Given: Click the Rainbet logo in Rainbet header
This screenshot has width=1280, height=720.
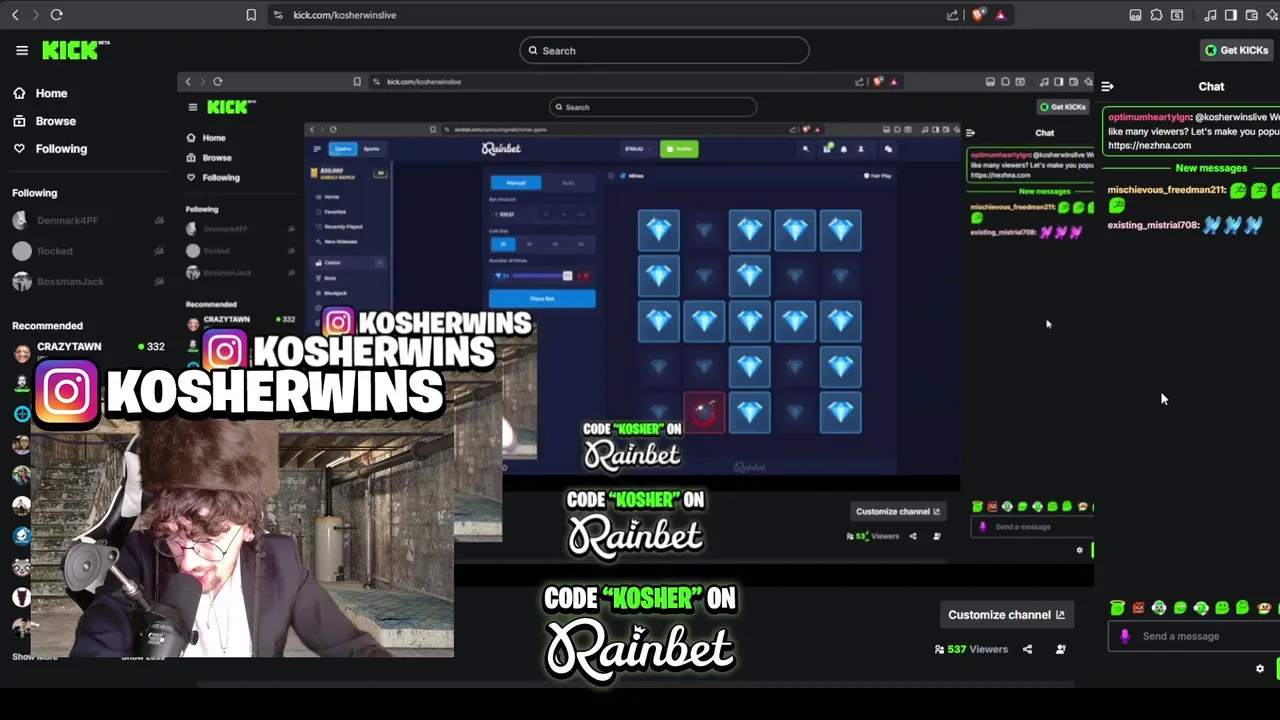Looking at the screenshot, I should pyautogui.click(x=501, y=149).
